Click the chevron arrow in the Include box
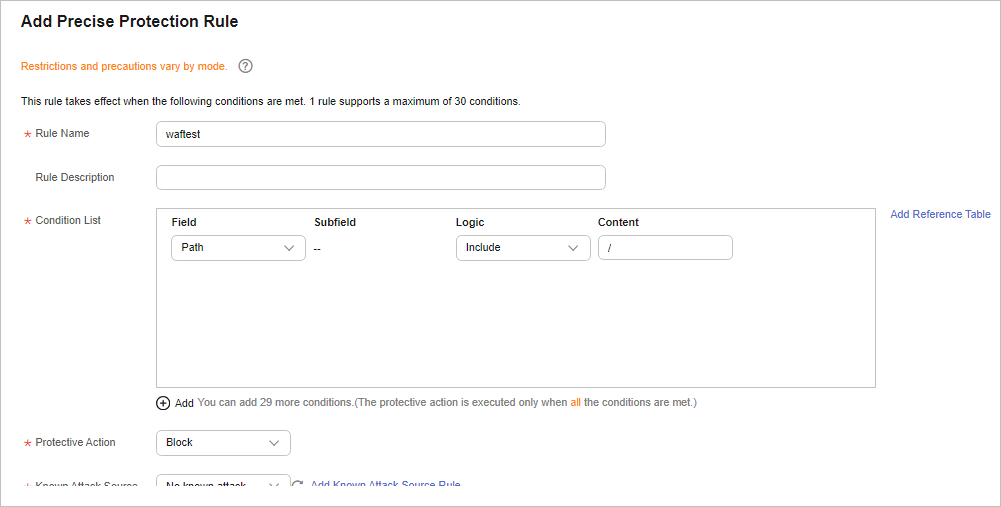Image resolution: width=1001 pixels, height=507 pixels. [x=573, y=248]
